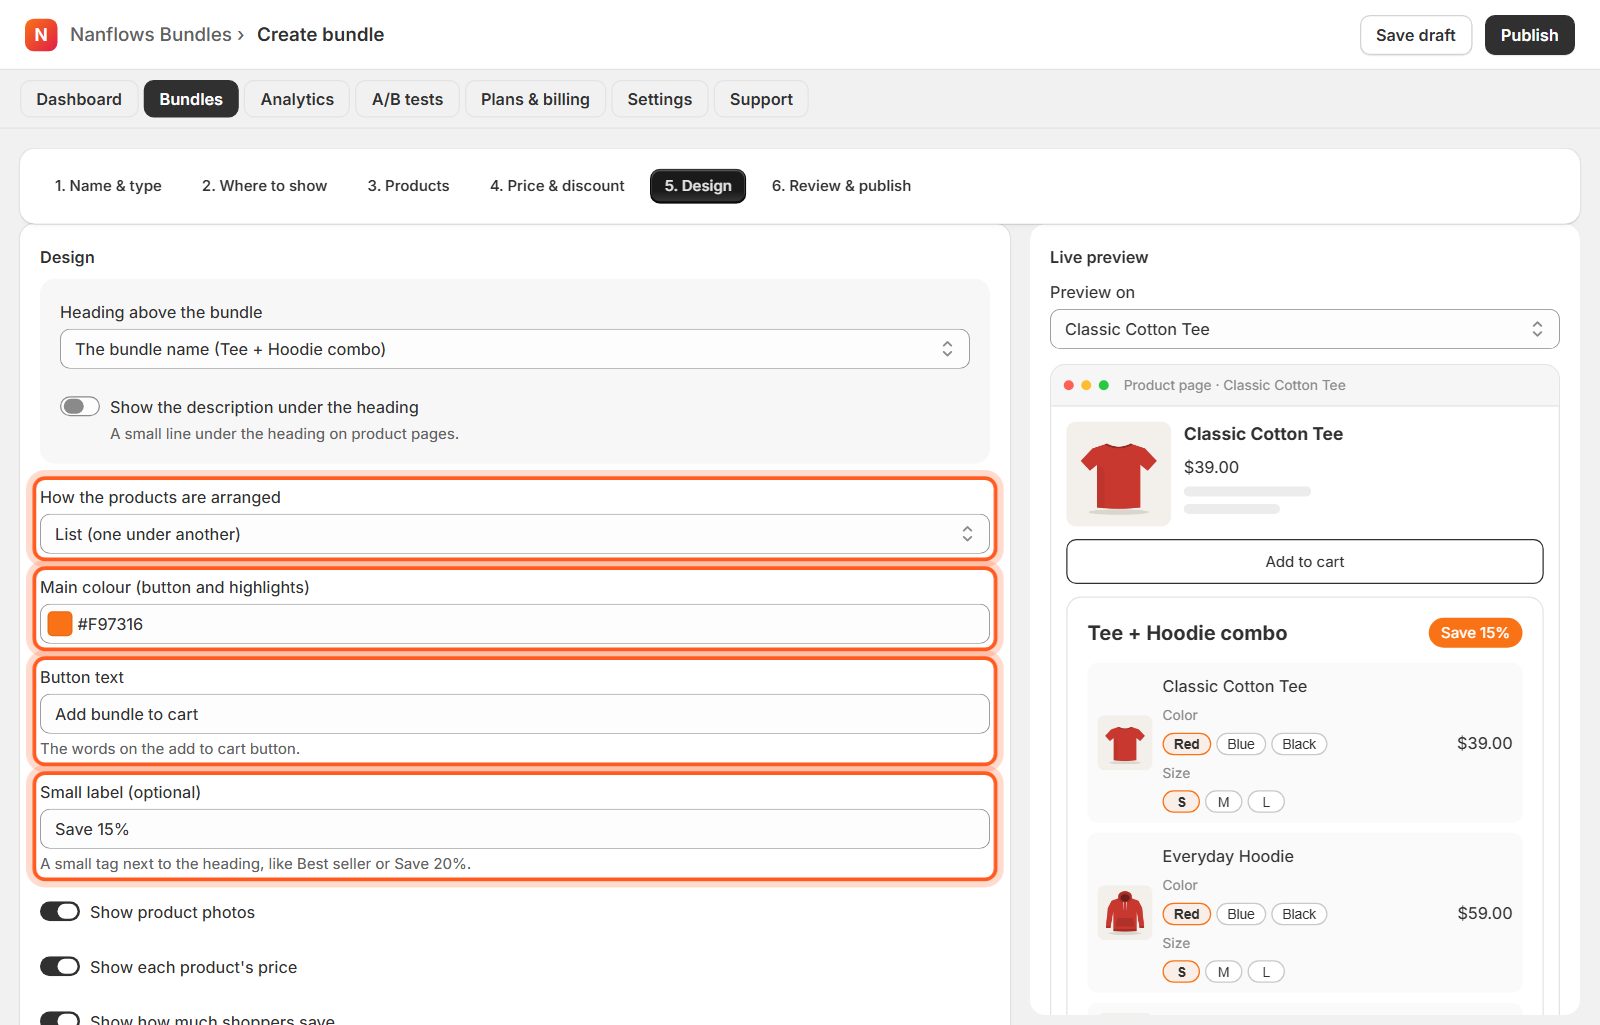The image size is (1600, 1025).
Task: Click the red tee thumbnail beside Classic Cotton Tee price
Action: tap(1118, 474)
